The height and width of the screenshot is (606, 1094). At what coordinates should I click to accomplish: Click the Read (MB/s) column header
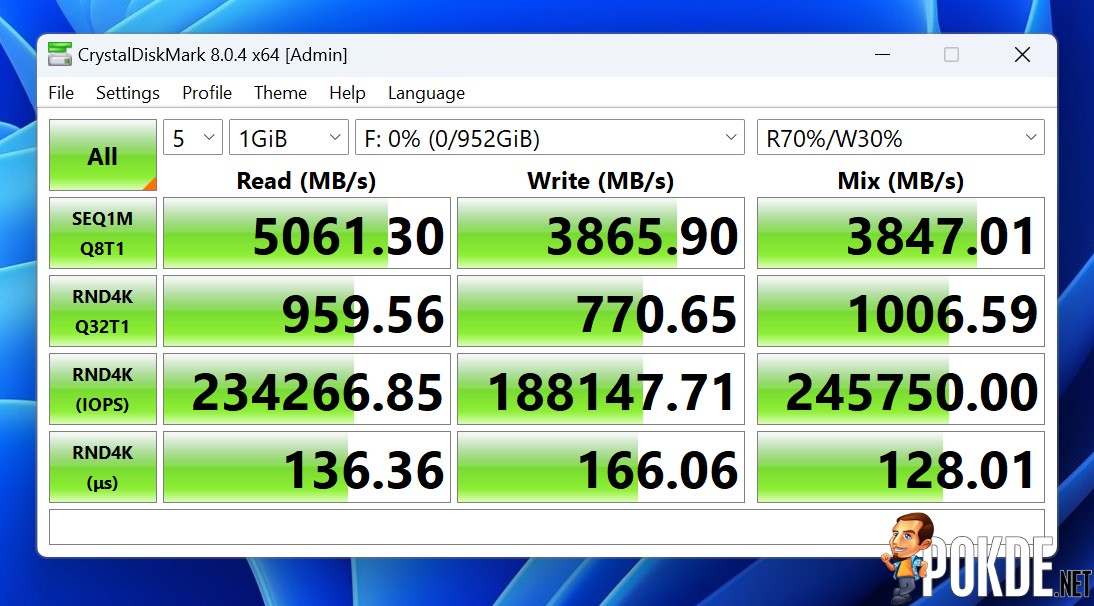pos(306,181)
